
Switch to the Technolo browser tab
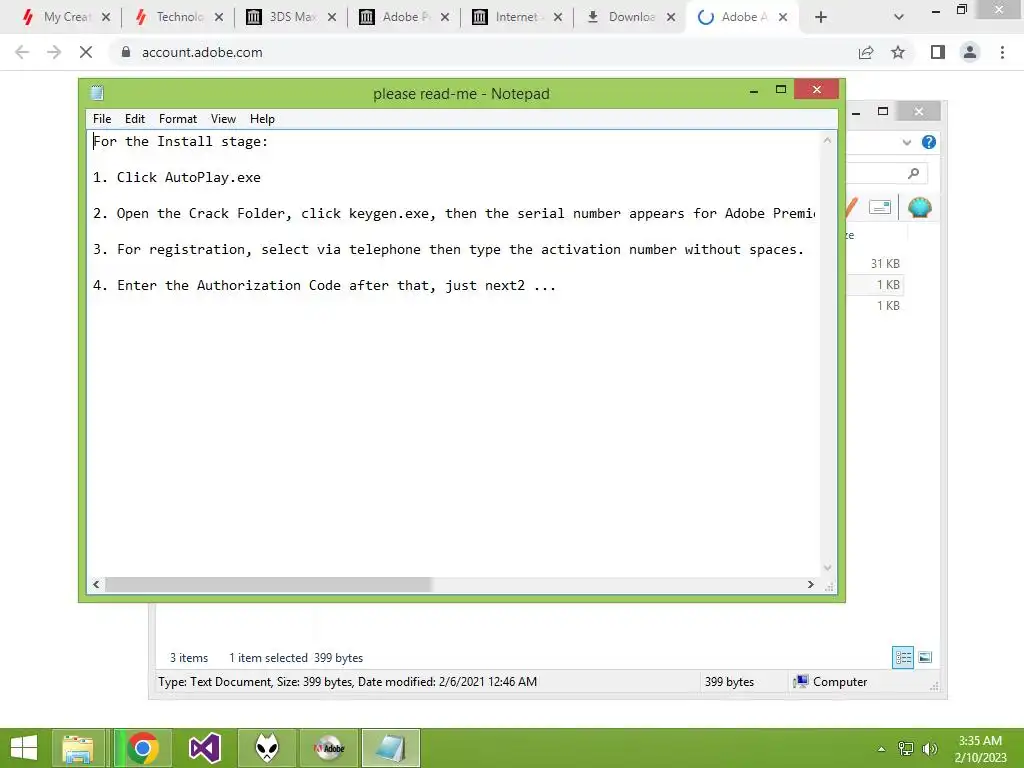178,17
